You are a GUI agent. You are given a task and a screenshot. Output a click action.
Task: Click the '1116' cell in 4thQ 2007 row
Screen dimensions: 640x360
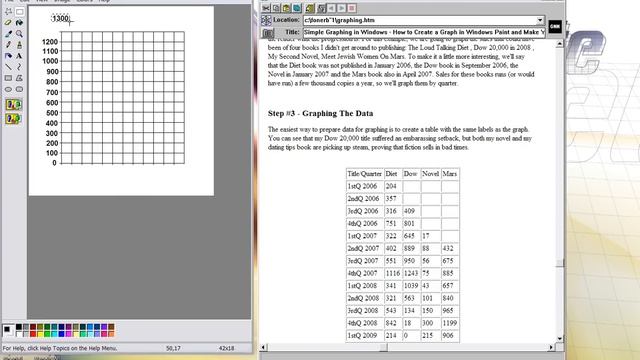(392, 273)
